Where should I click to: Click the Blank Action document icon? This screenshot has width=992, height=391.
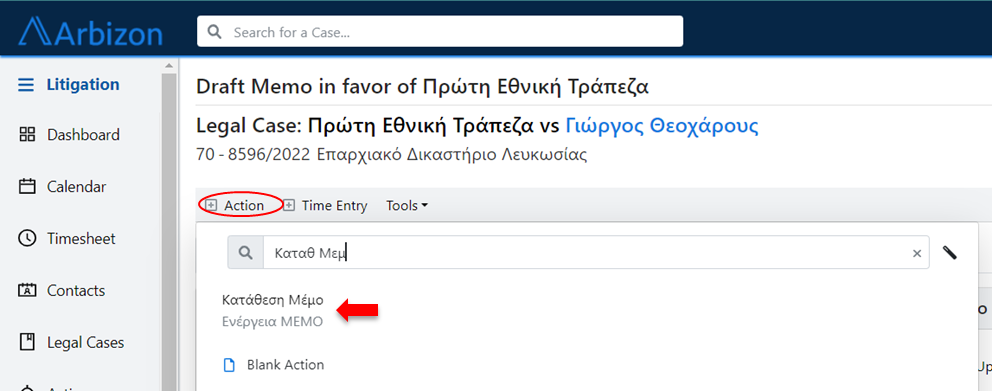tap(229, 365)
